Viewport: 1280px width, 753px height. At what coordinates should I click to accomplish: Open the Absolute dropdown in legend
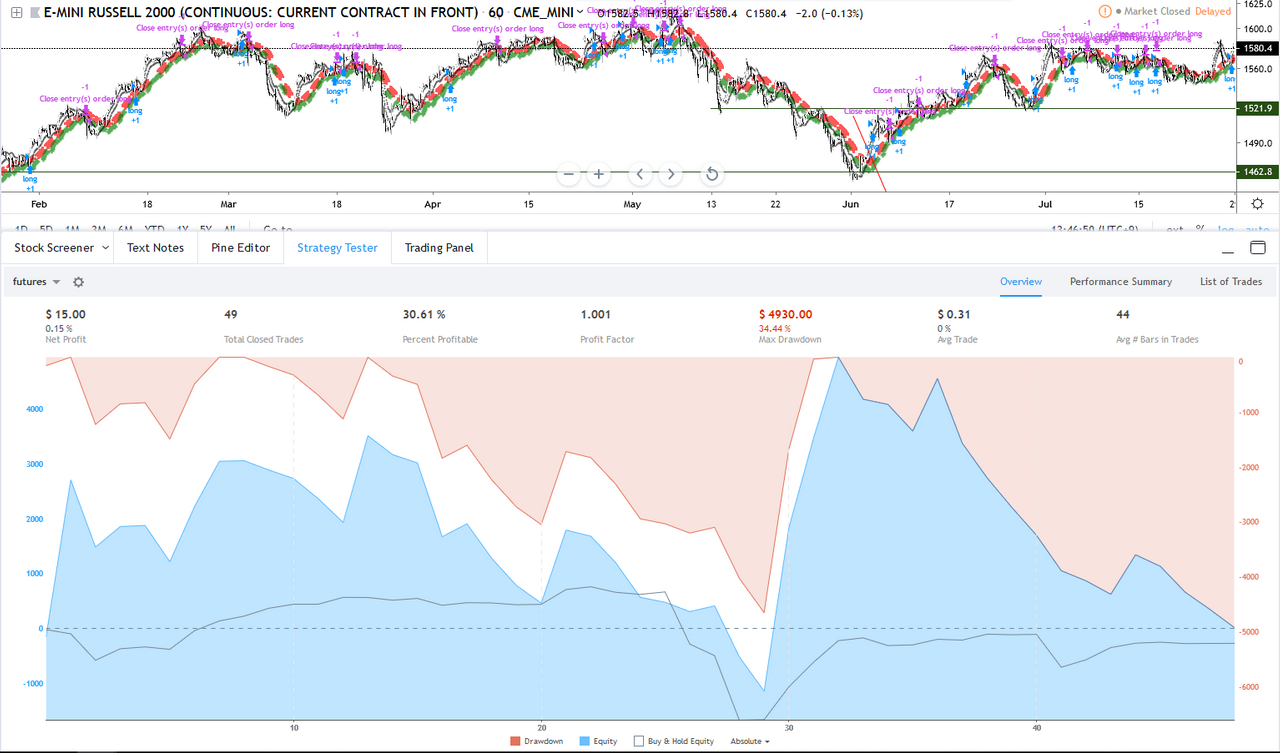[x=750, y=741]
